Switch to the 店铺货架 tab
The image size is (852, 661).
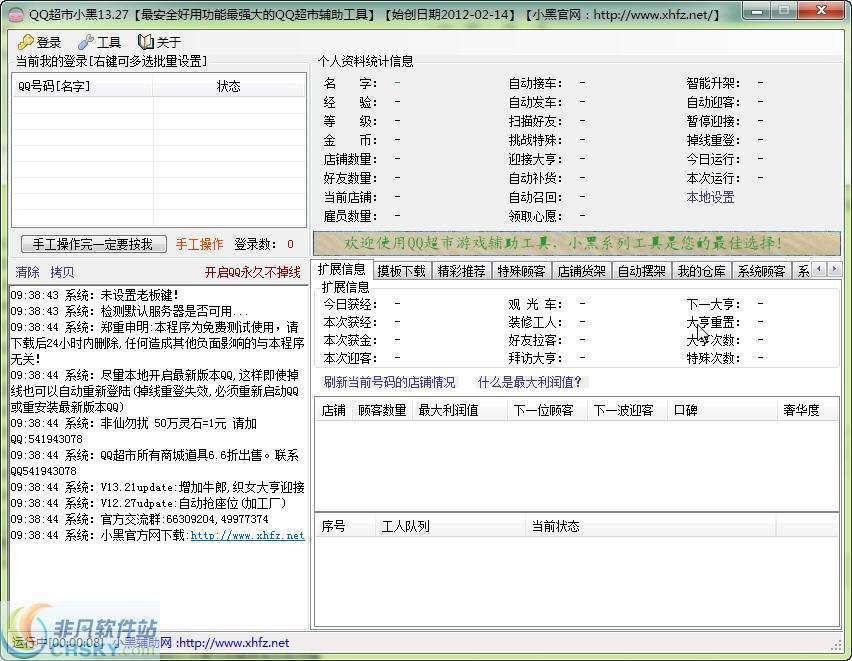tap(582, 271)
